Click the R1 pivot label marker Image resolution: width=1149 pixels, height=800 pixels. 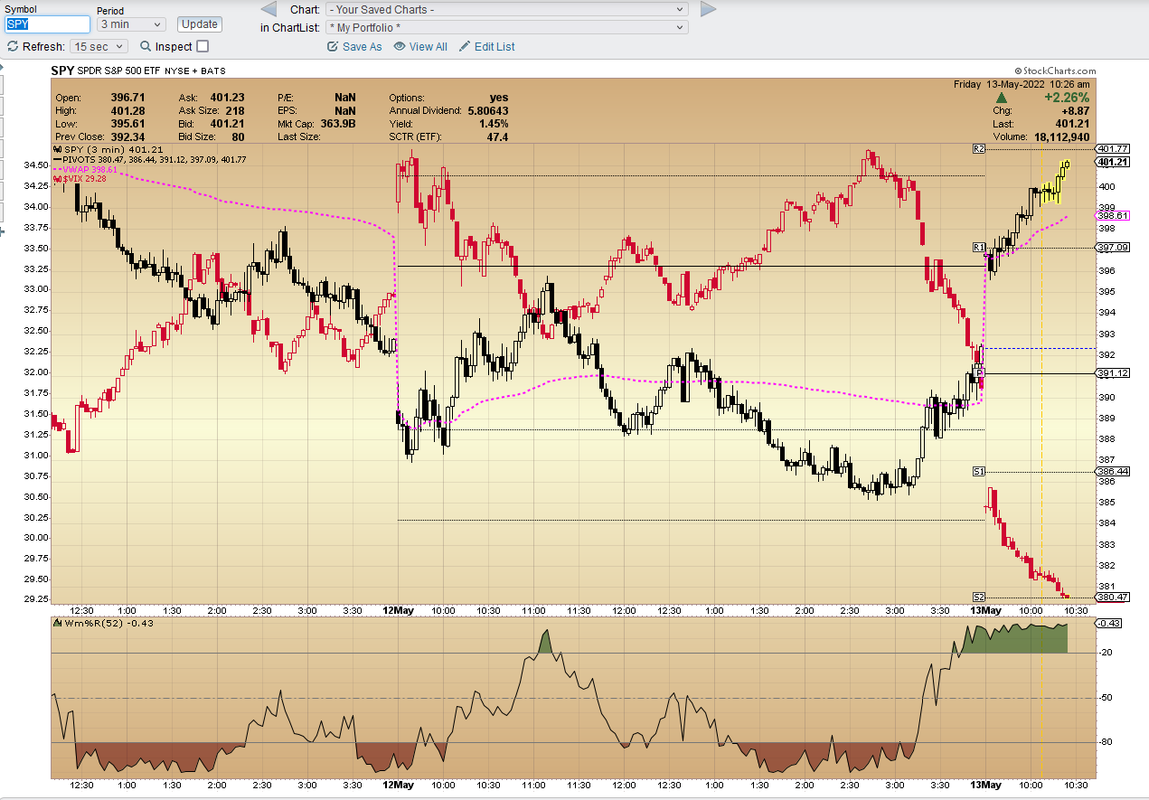pos(978,247)
